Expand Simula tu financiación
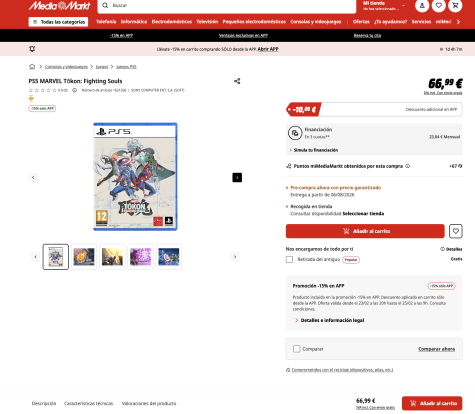The width and height of the screenshot is (475, 414). pos(314,150)
